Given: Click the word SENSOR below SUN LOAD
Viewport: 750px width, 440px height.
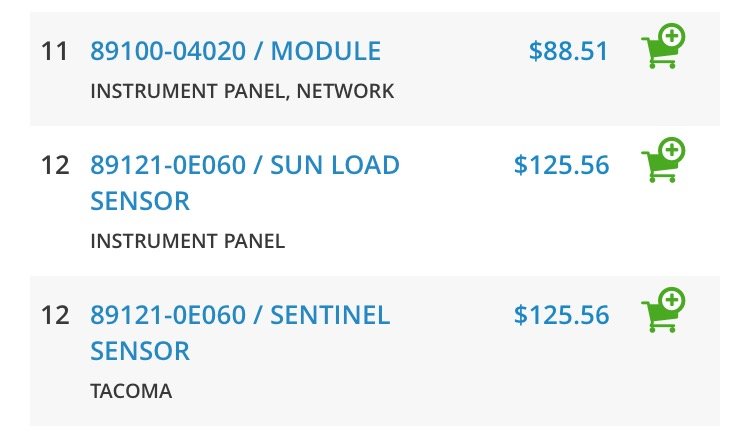Looking at the screenshot, I should coord(140,201).
